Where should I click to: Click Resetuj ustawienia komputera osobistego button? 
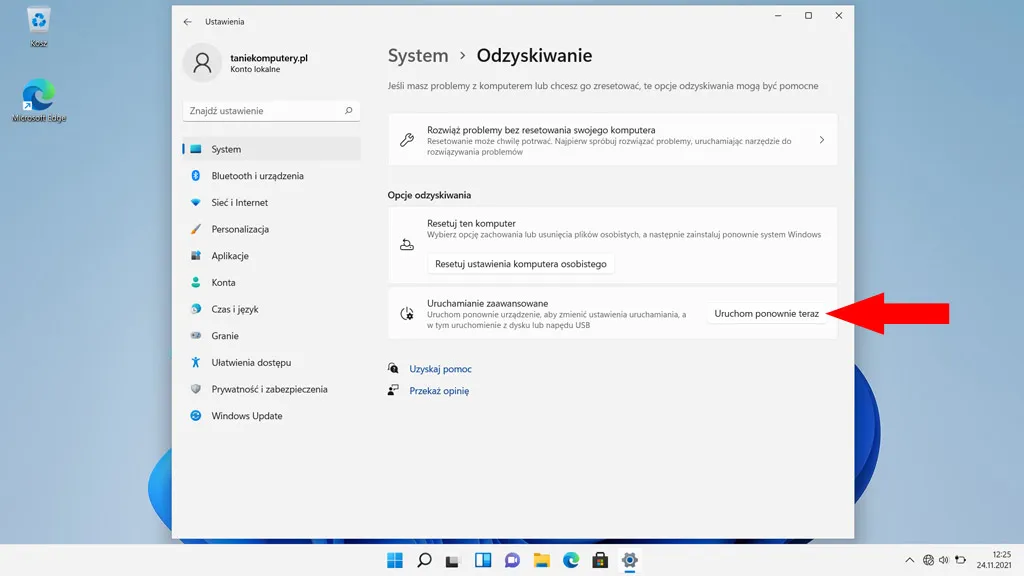(520, 264)
